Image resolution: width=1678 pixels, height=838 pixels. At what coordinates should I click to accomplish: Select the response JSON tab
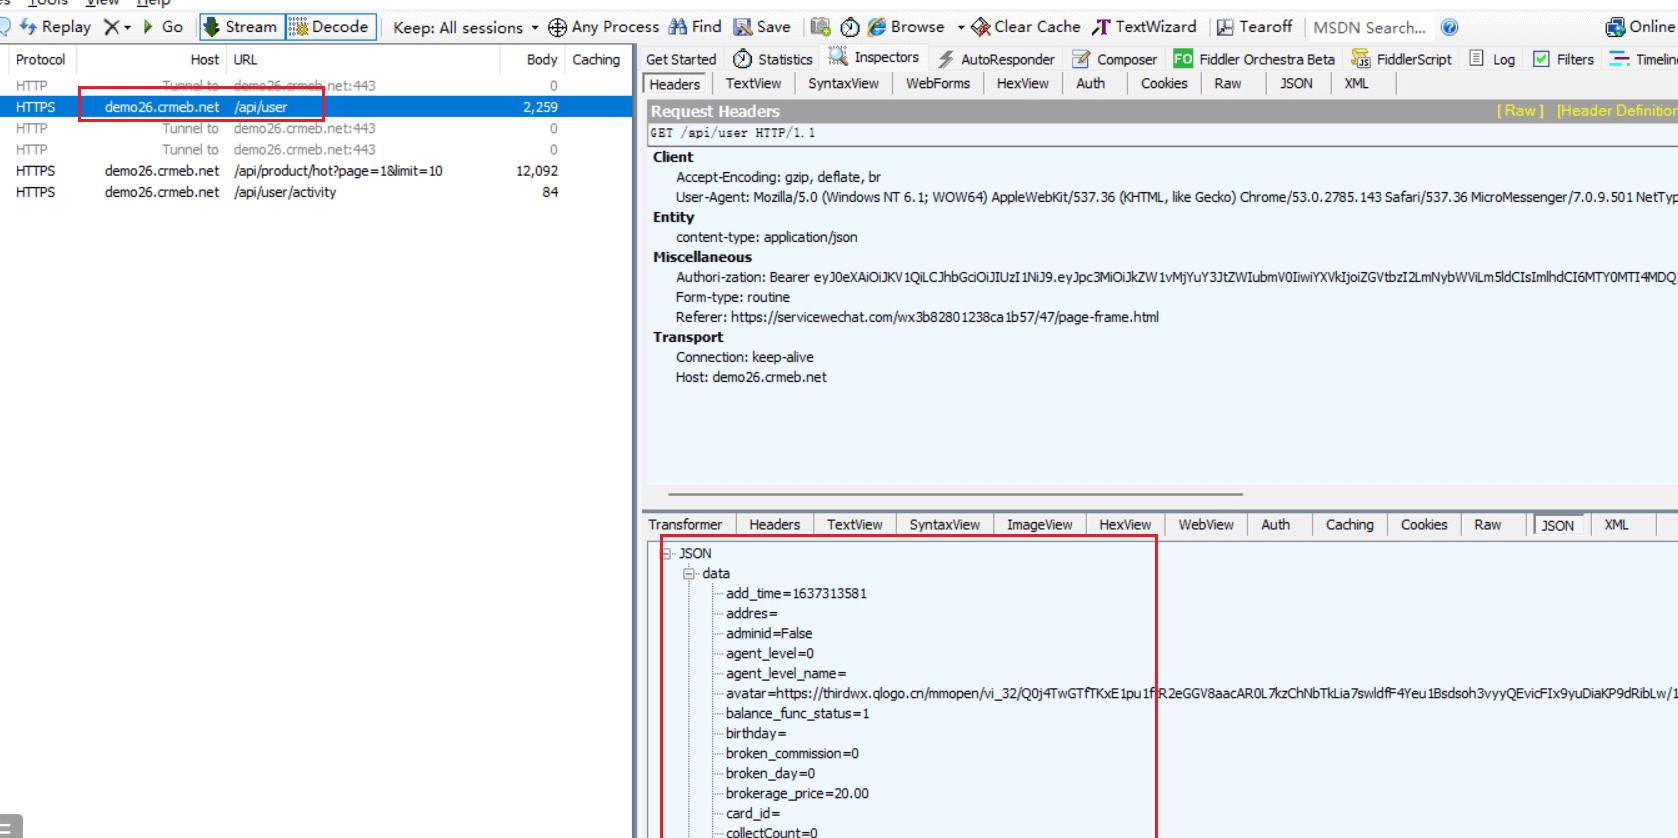(x=1557, y=525)
